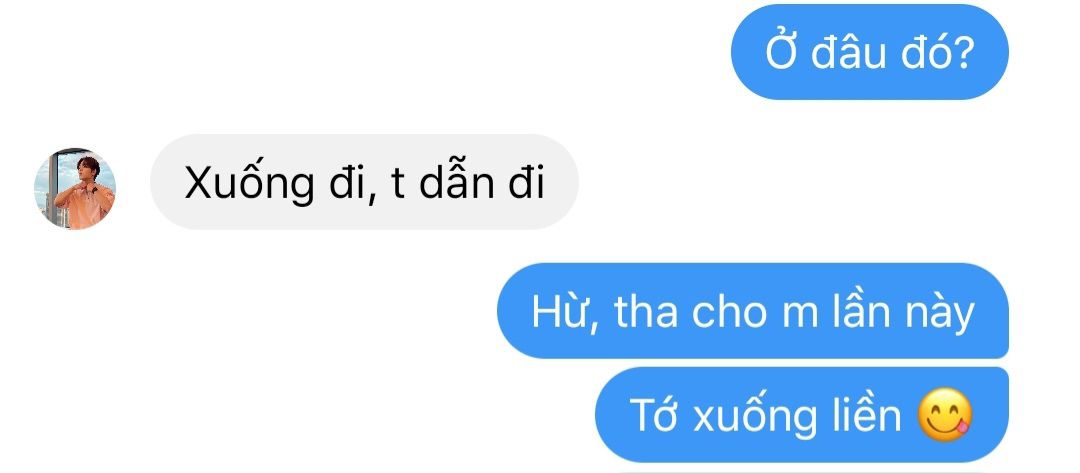
Task: Select the "Tớ xuống liền" message bubble
Action: click(x=802, y=414)
